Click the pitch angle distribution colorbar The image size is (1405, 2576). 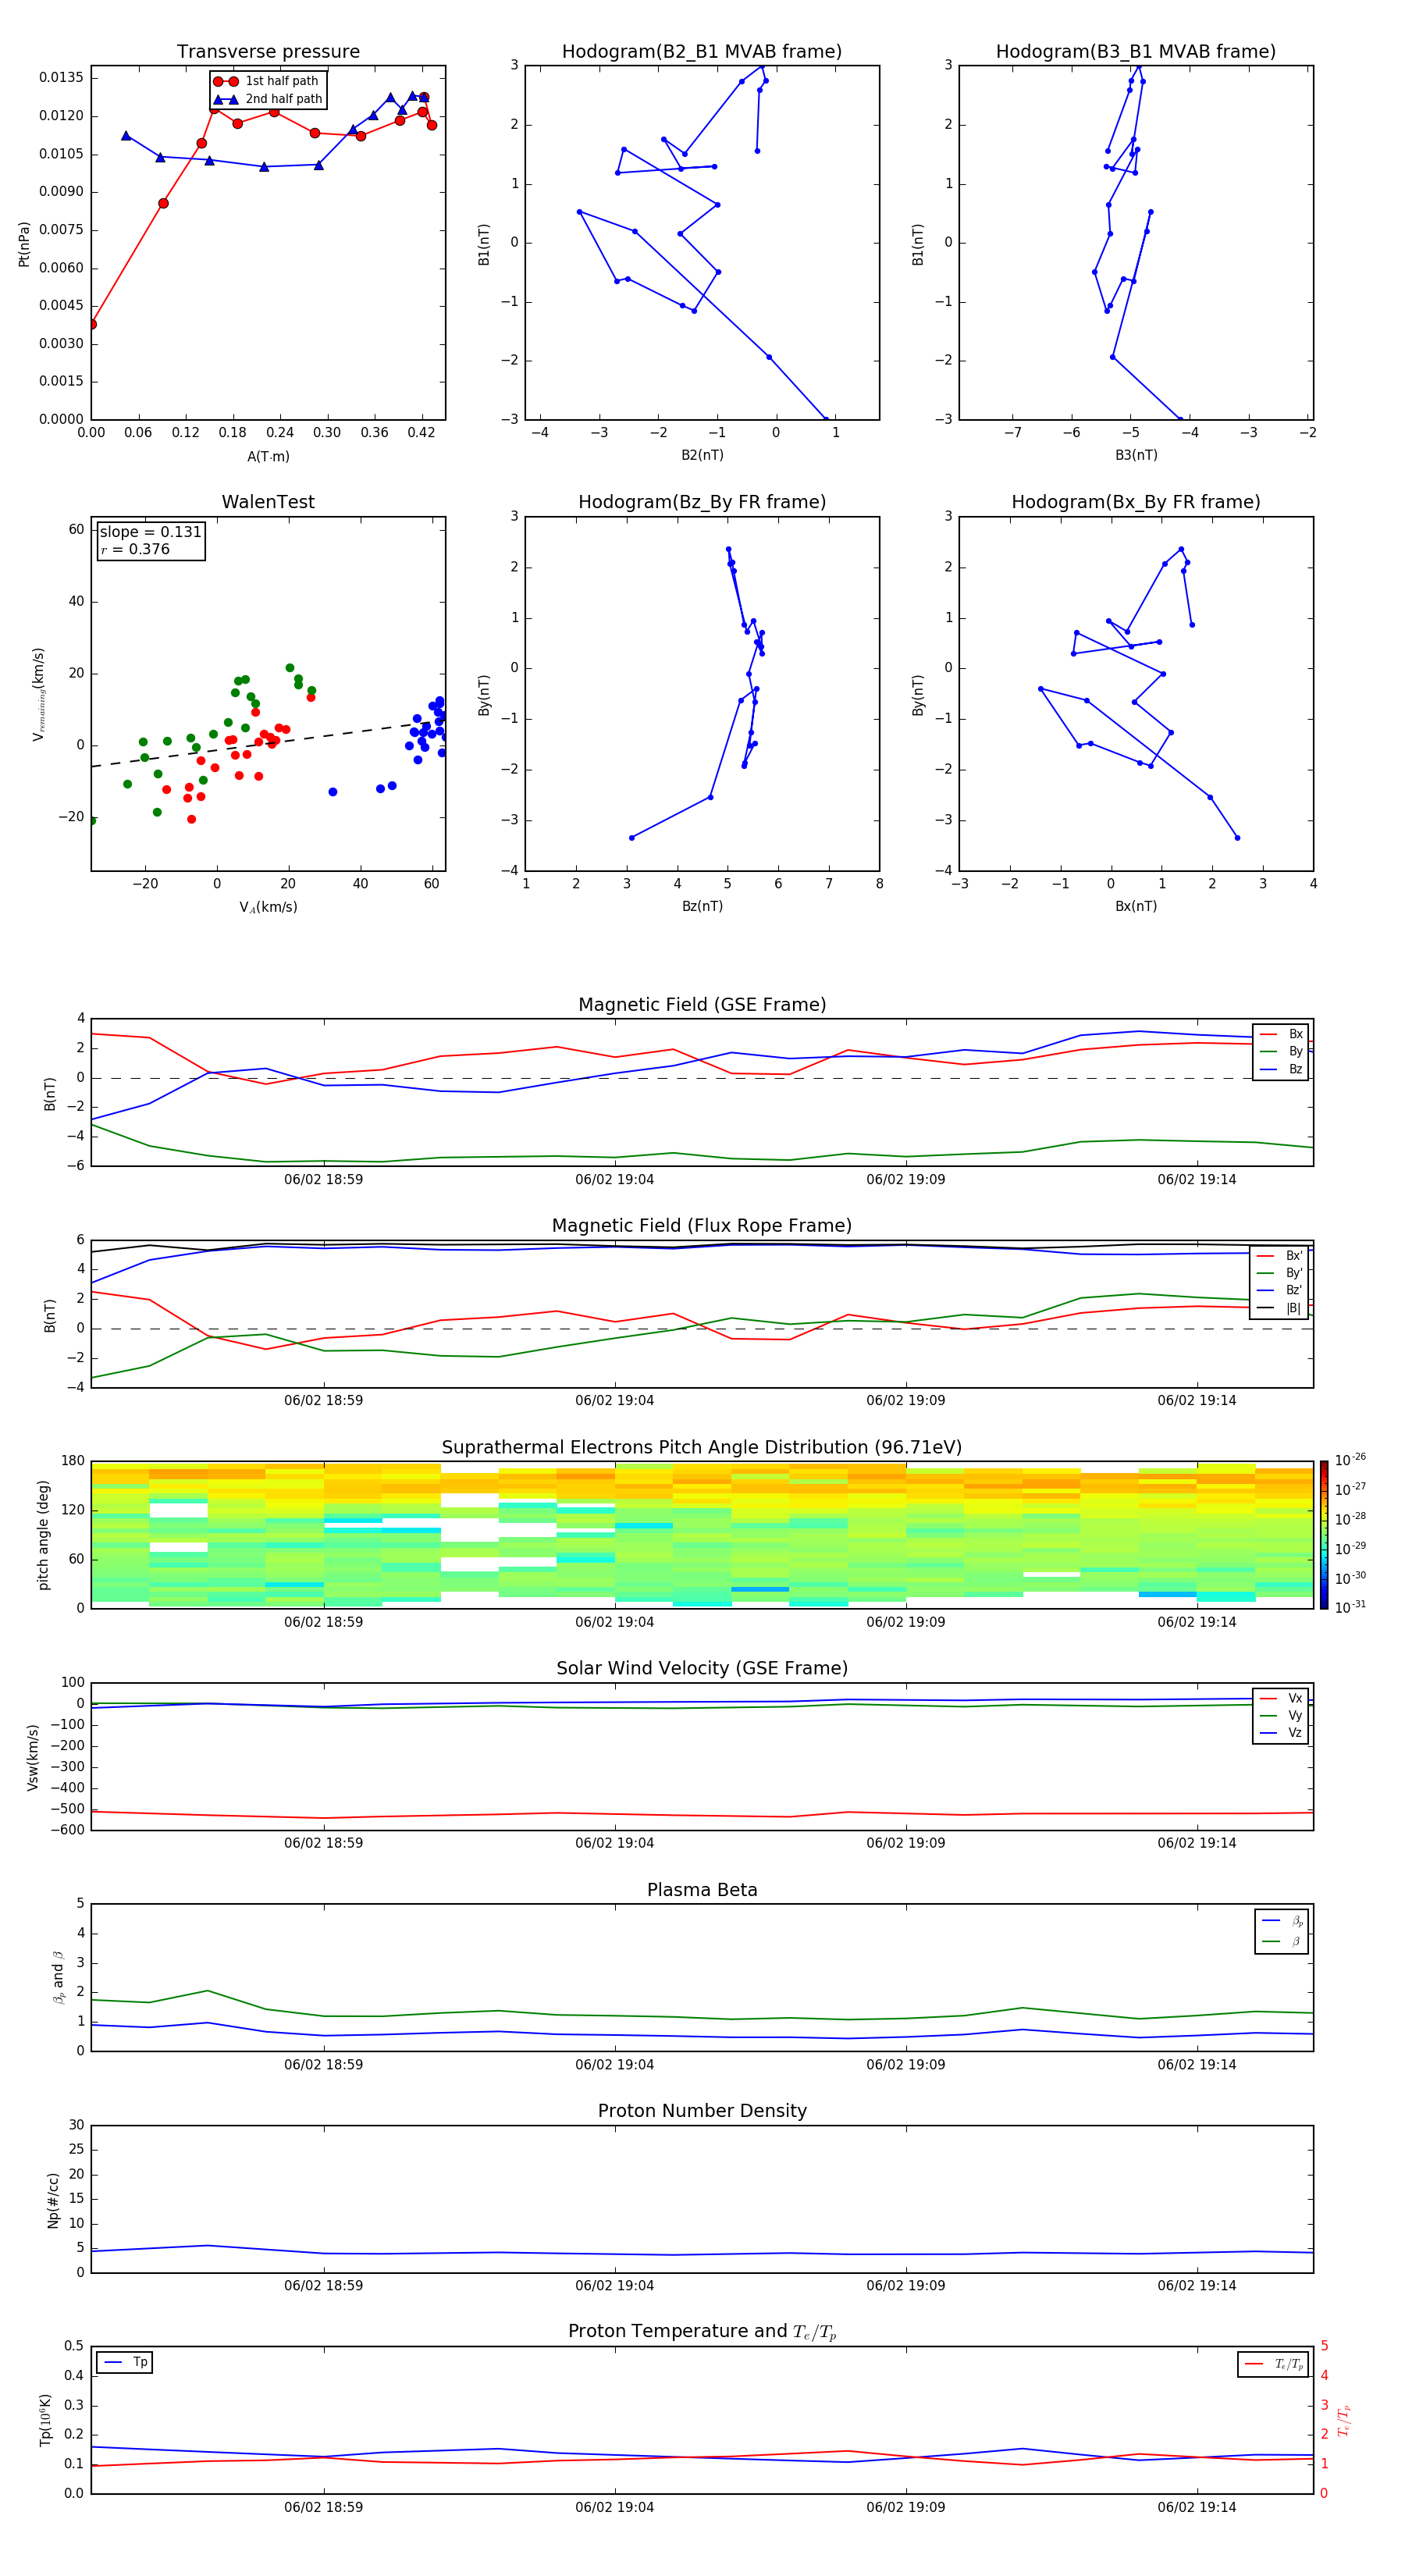(1323, 1535)
